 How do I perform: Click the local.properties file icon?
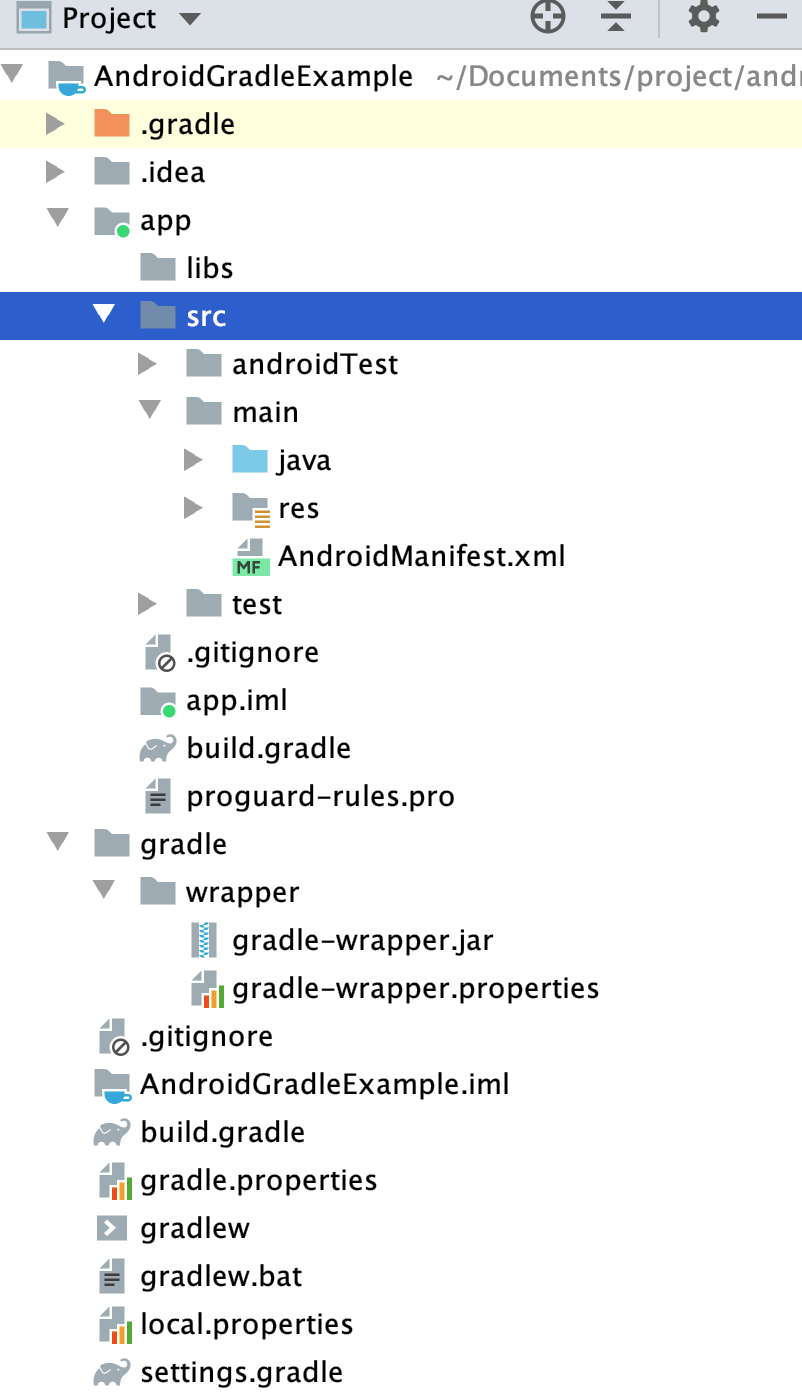[111, 1324]
